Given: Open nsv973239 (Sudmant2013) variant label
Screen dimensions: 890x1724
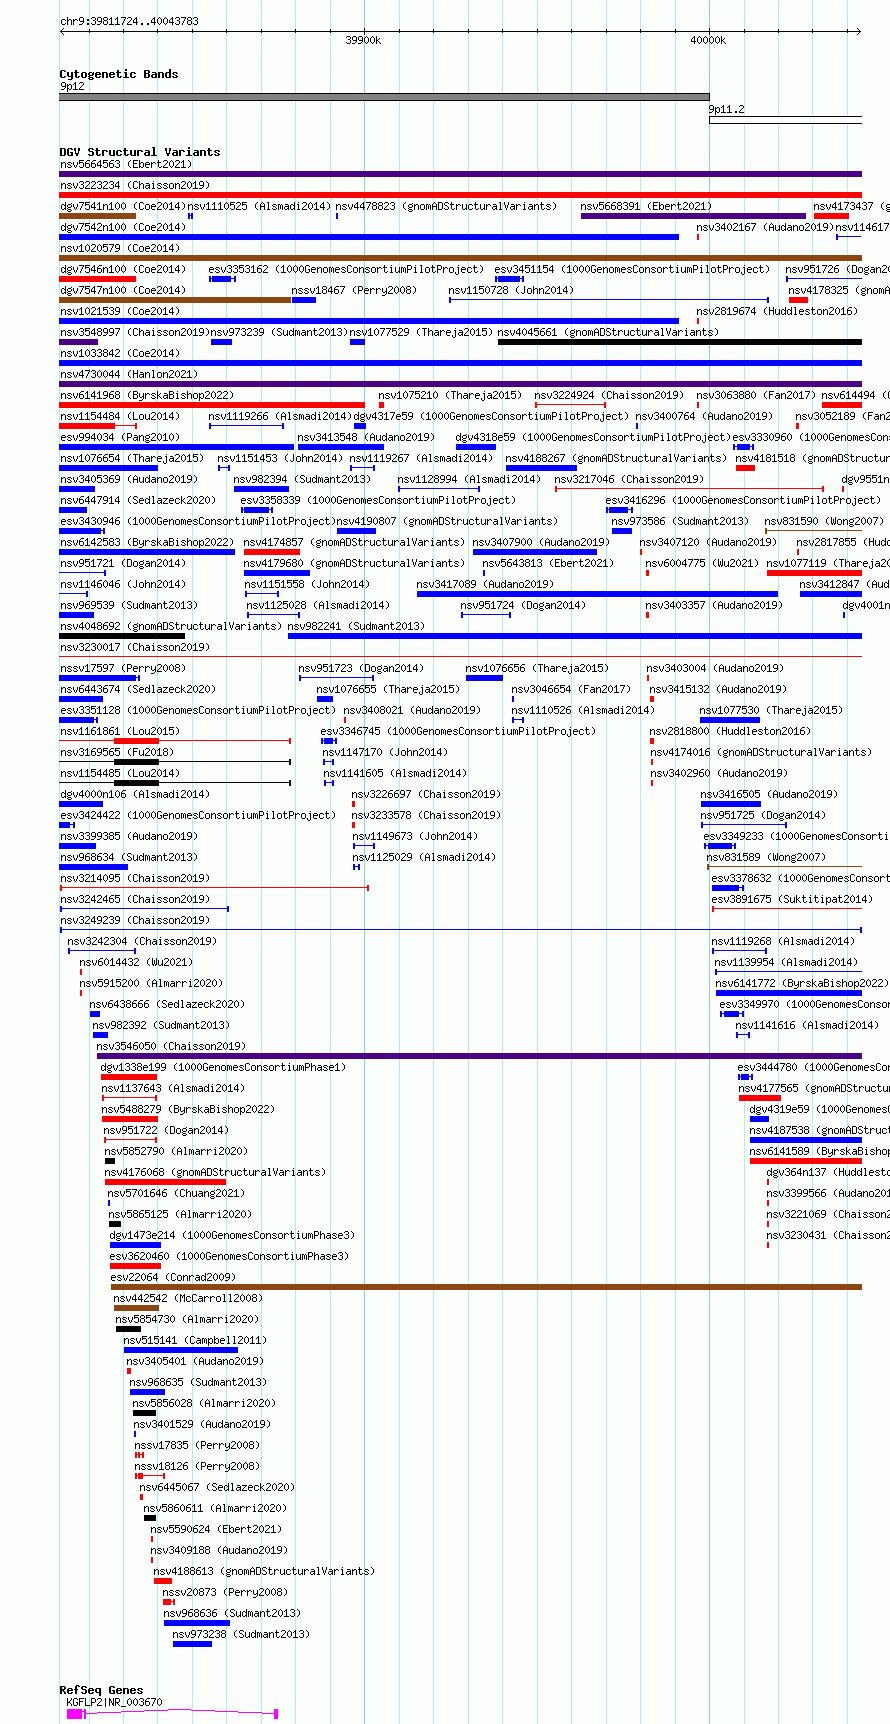Looking at the screenshot, I should point(279,332).
